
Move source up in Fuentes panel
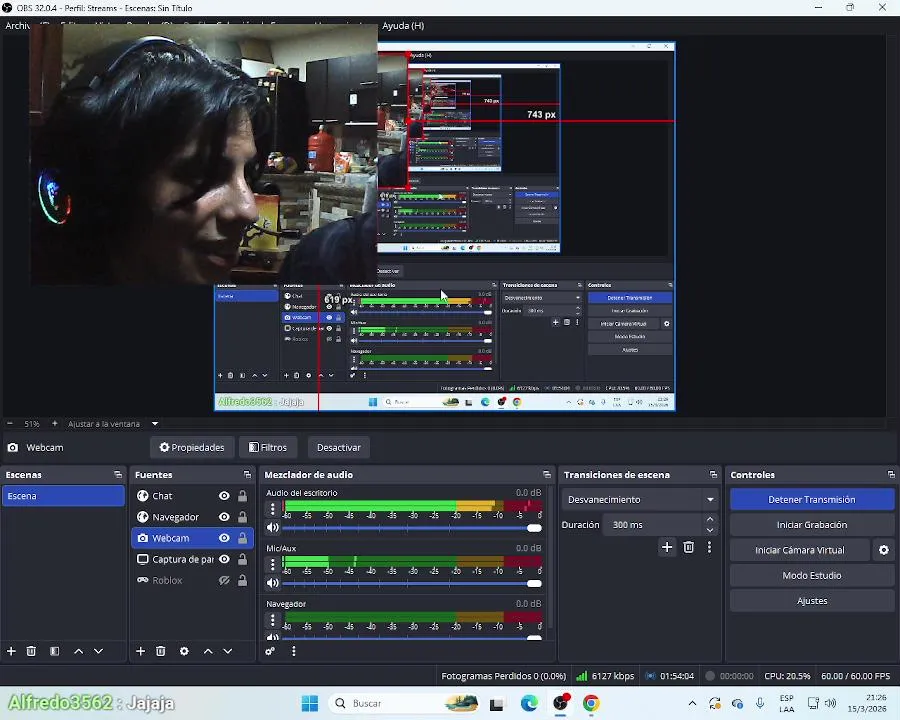(x=208, y=651)
